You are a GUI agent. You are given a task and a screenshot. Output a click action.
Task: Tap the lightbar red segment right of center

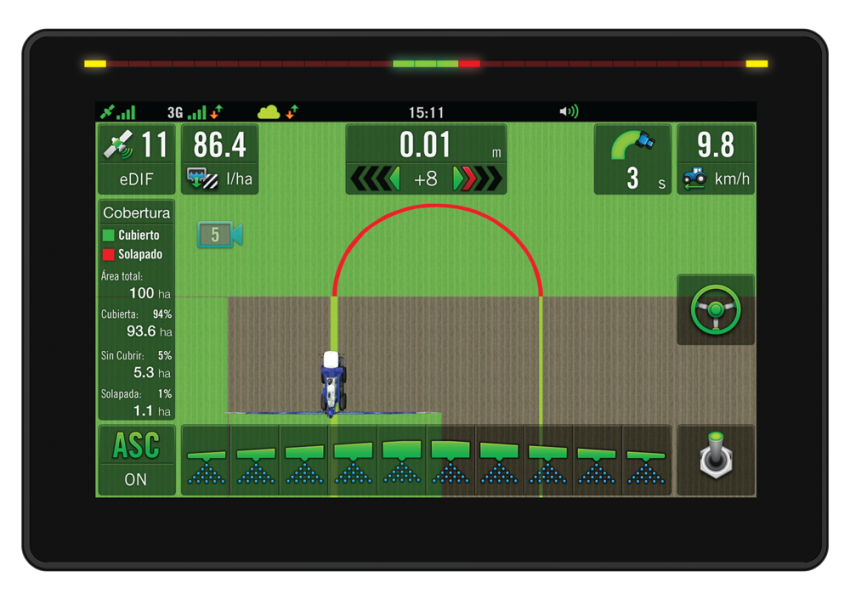[x=469, y=64]
